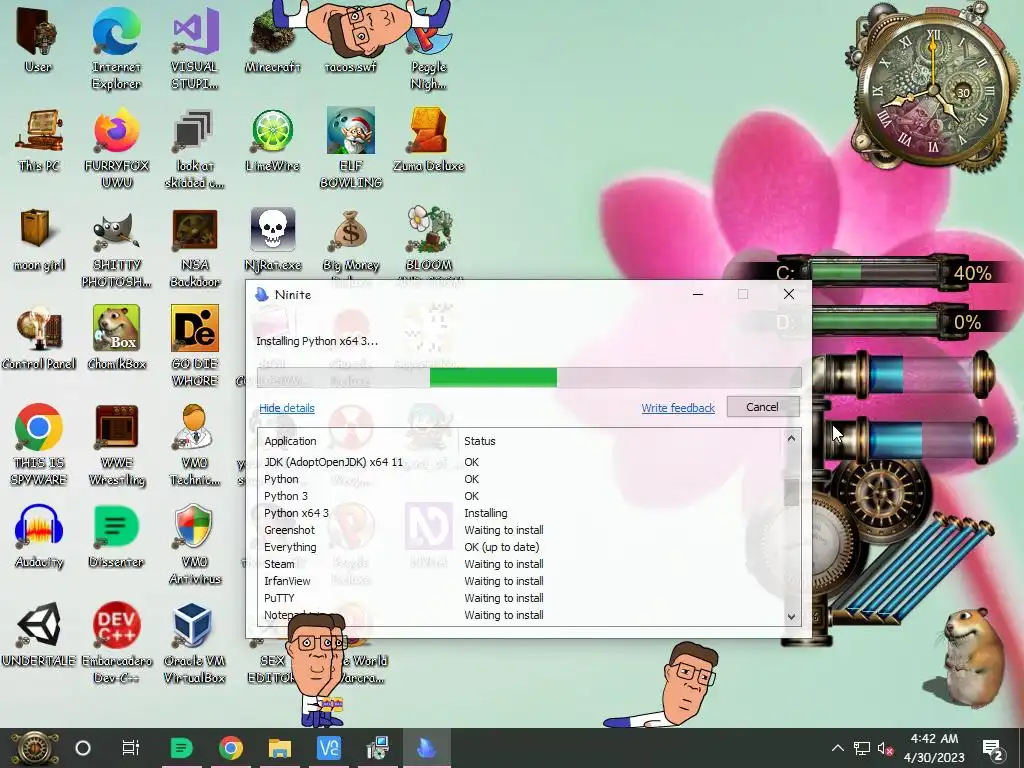Open the Dissenter desktop shortcut
Image resolution: width=1024 pixels, height=768 pixels.
[116, 536]
